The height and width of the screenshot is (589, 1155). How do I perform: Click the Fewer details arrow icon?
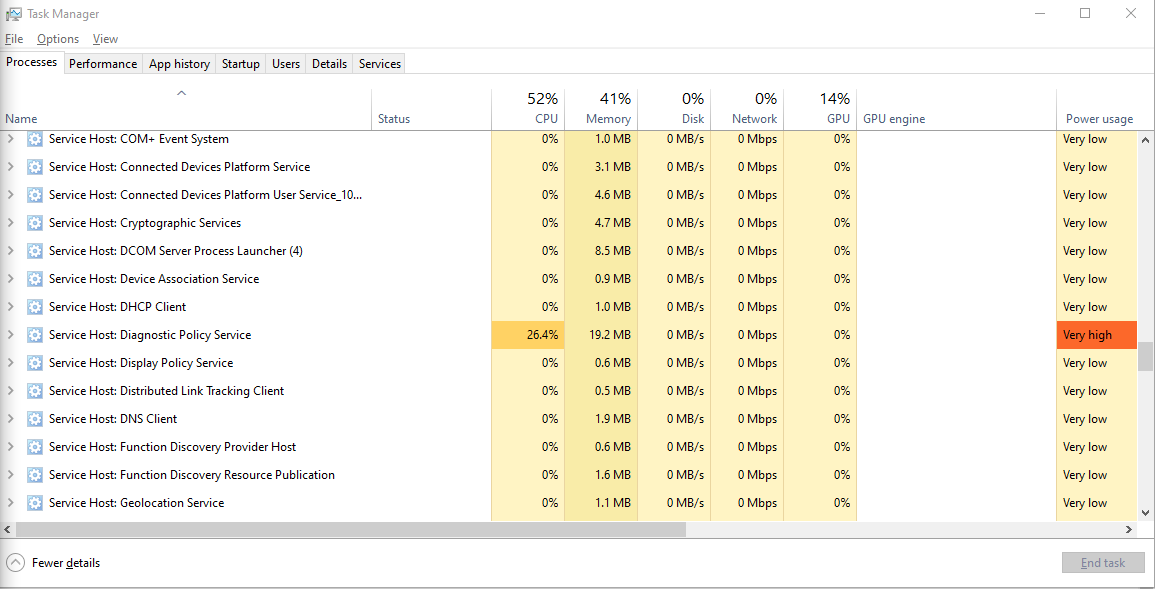pos(15,563)
